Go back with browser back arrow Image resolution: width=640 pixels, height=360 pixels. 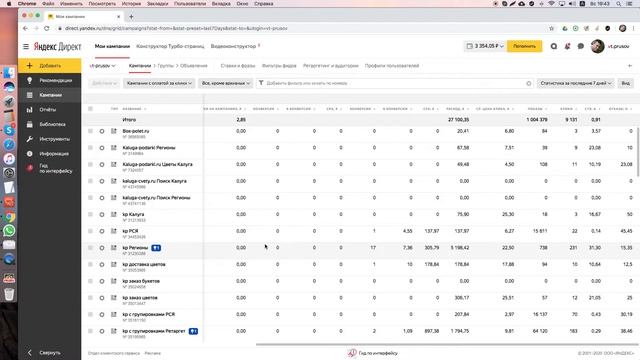tap(25, 28)
